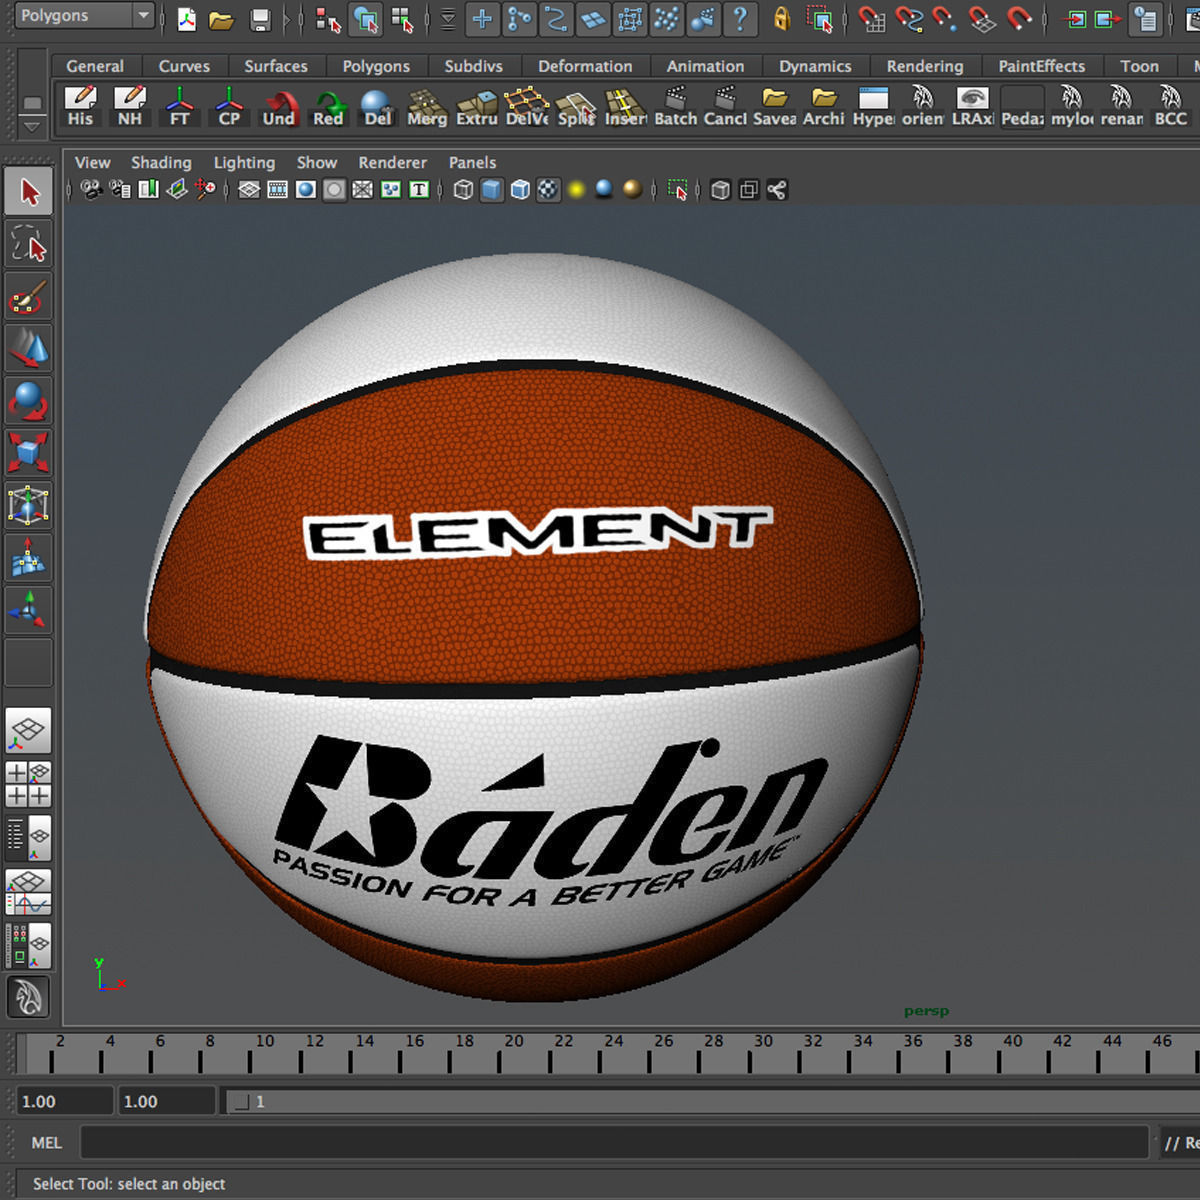The image size is (1200, 1200).
Task: Click the Redo (Red) shelf icon
Action: 328,108
